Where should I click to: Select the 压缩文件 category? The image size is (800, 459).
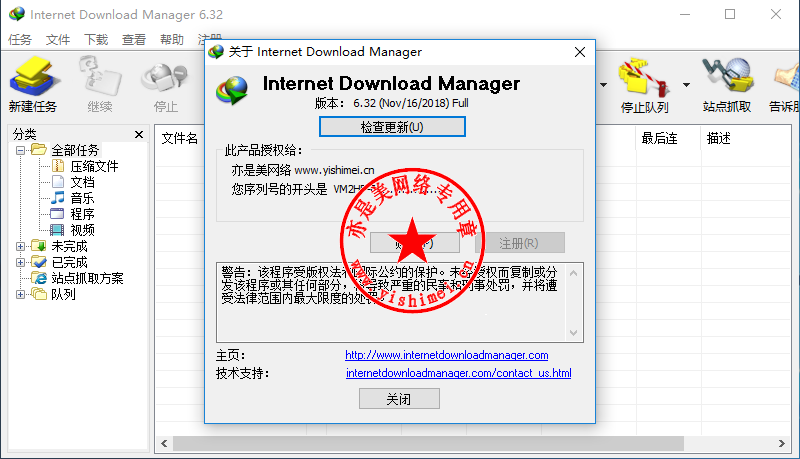94,166
